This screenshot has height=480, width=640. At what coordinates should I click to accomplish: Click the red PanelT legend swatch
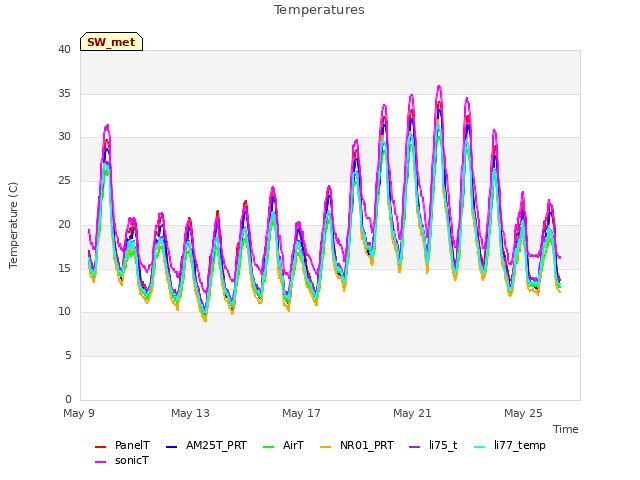[x=100, y=447]
